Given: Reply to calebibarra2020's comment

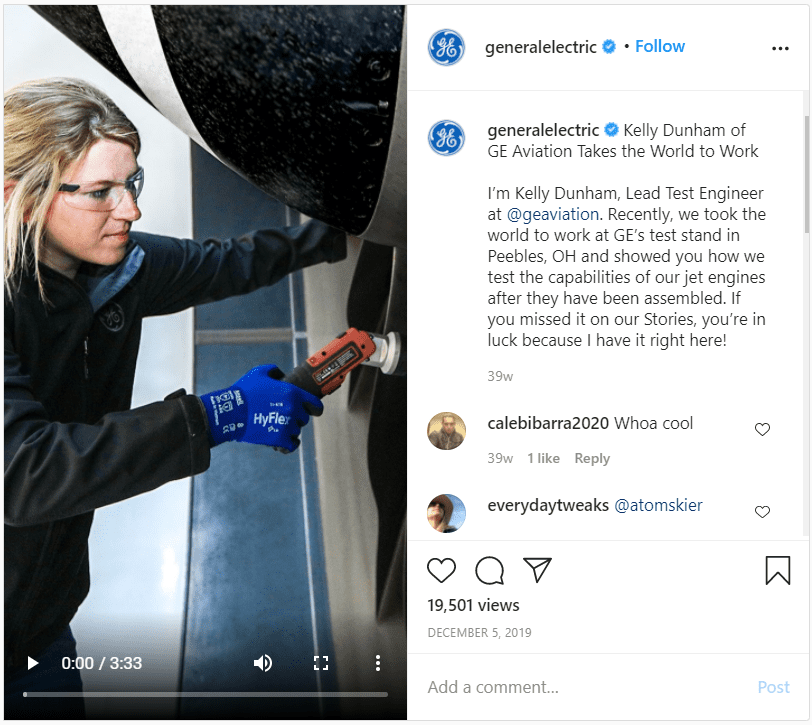Looking at the screenshot, I should pos(592,458).
